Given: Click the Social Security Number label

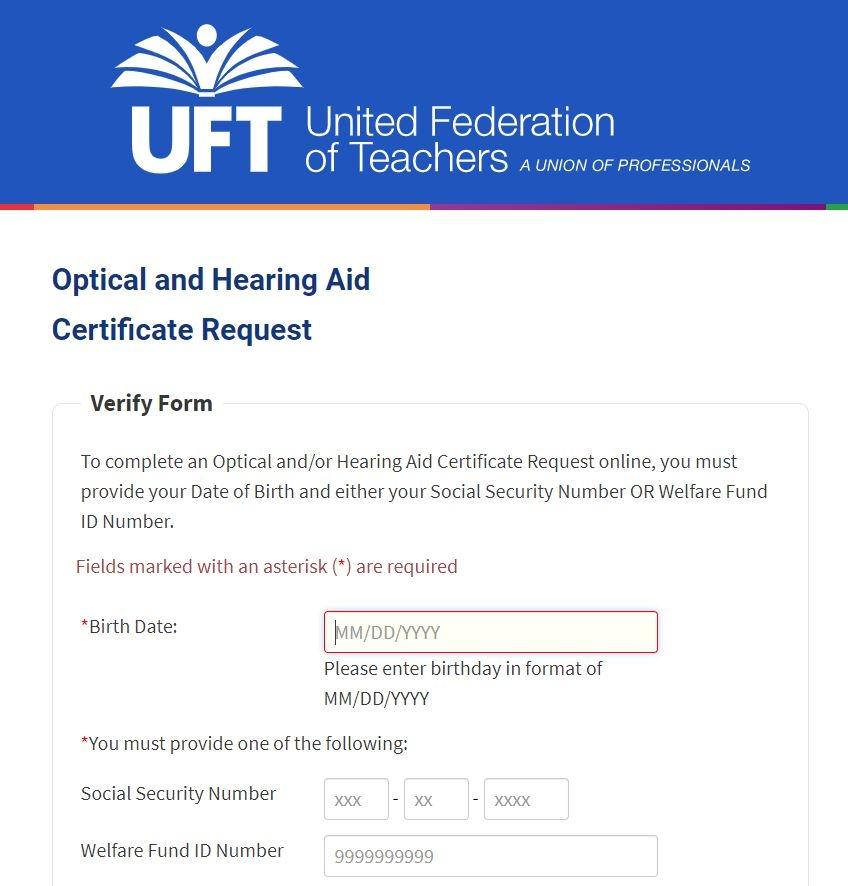Looking at the screenshot, I should pyautogui.click(x=178, y=794).
